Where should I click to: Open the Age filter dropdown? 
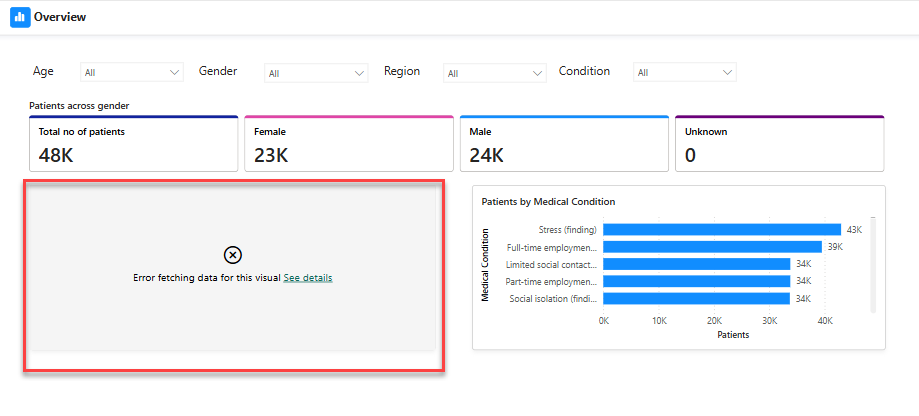(132, 73)
